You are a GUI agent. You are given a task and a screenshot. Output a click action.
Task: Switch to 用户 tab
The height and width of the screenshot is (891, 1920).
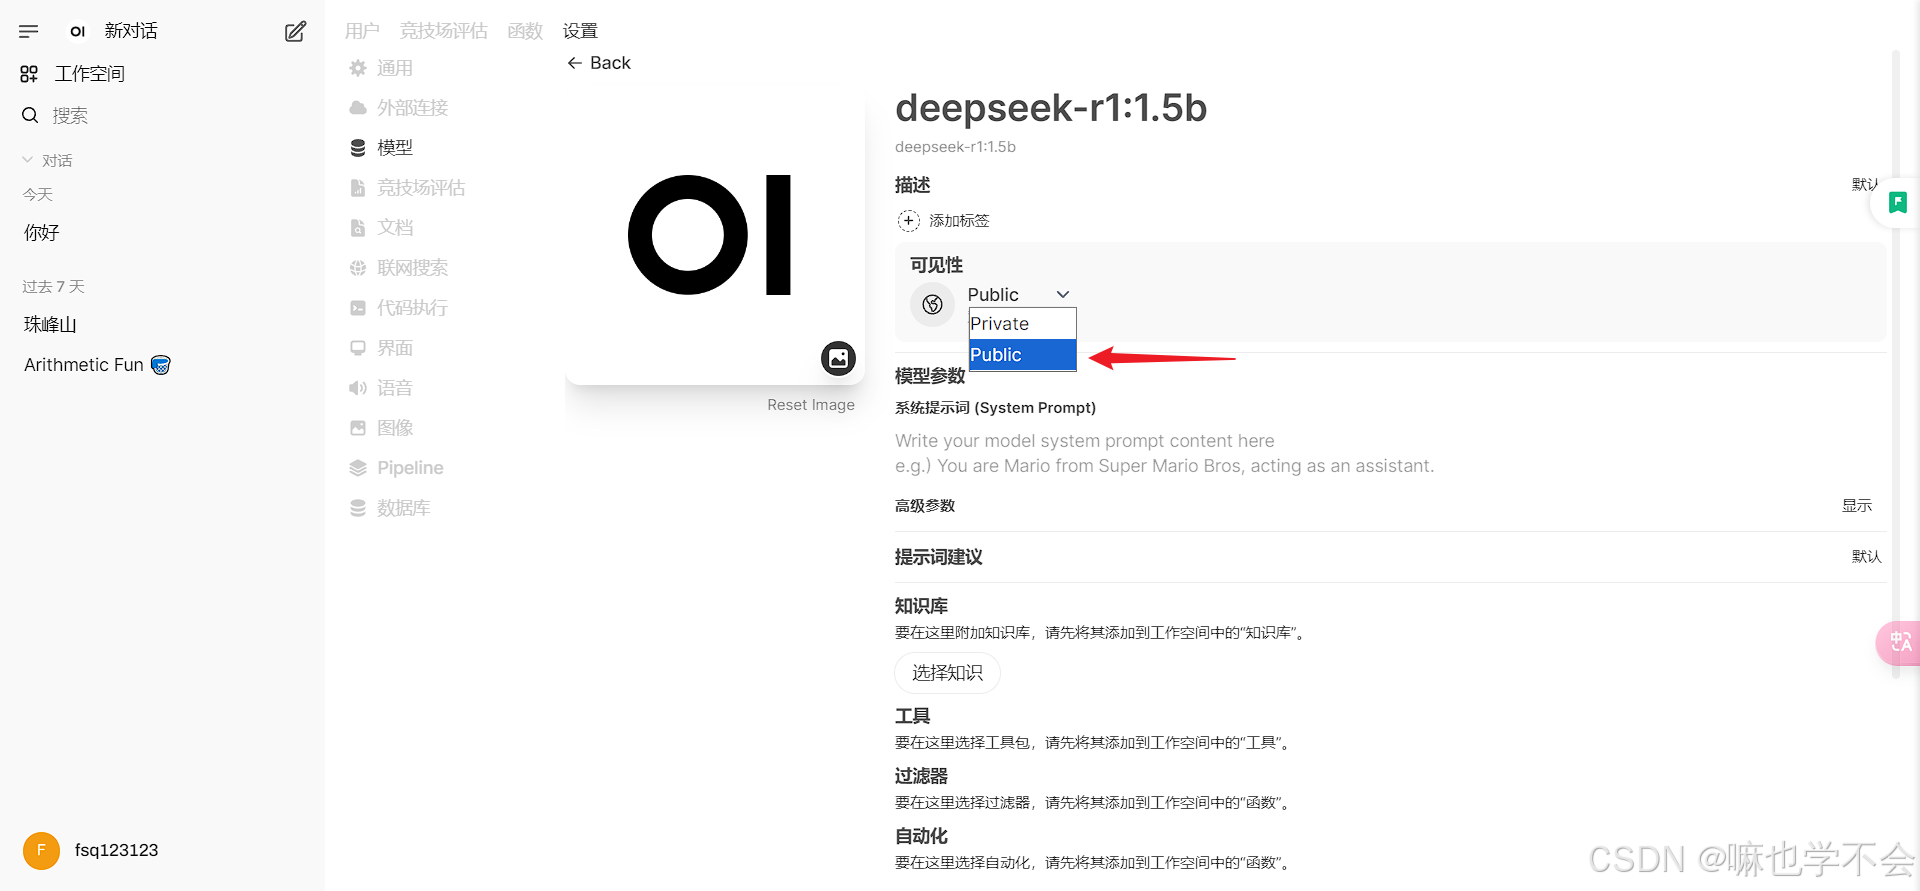click(362, 31)
